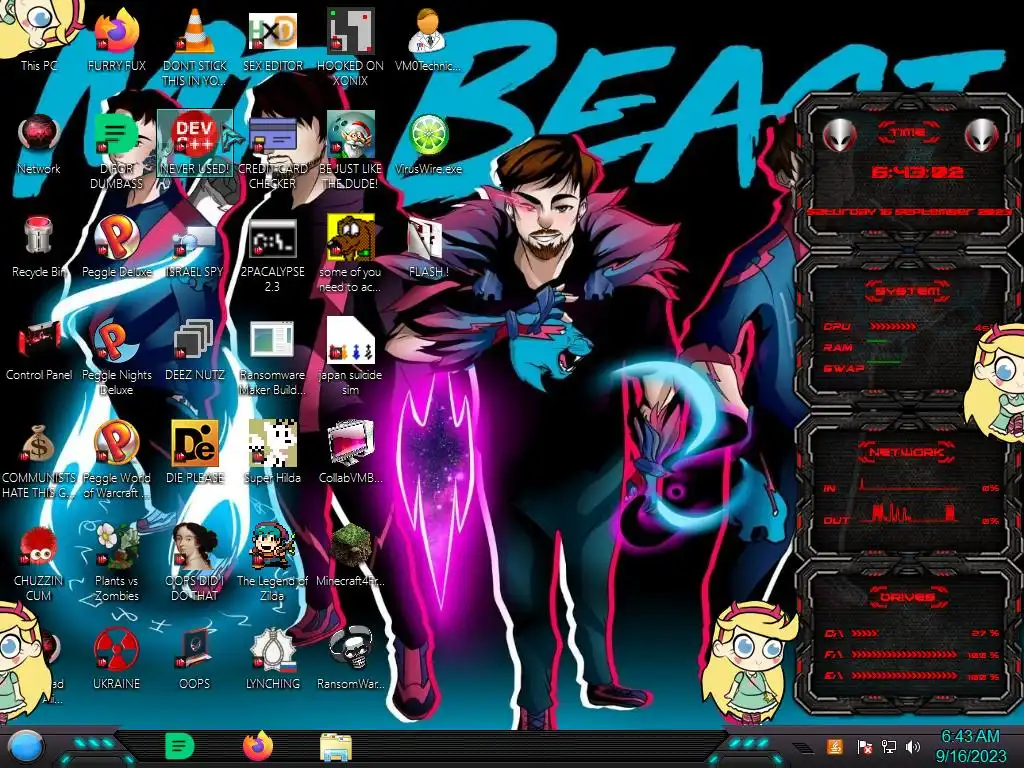Open the Control Panel icon
The width and height of the screenshot is (1024, 768).
pos(39,351)
